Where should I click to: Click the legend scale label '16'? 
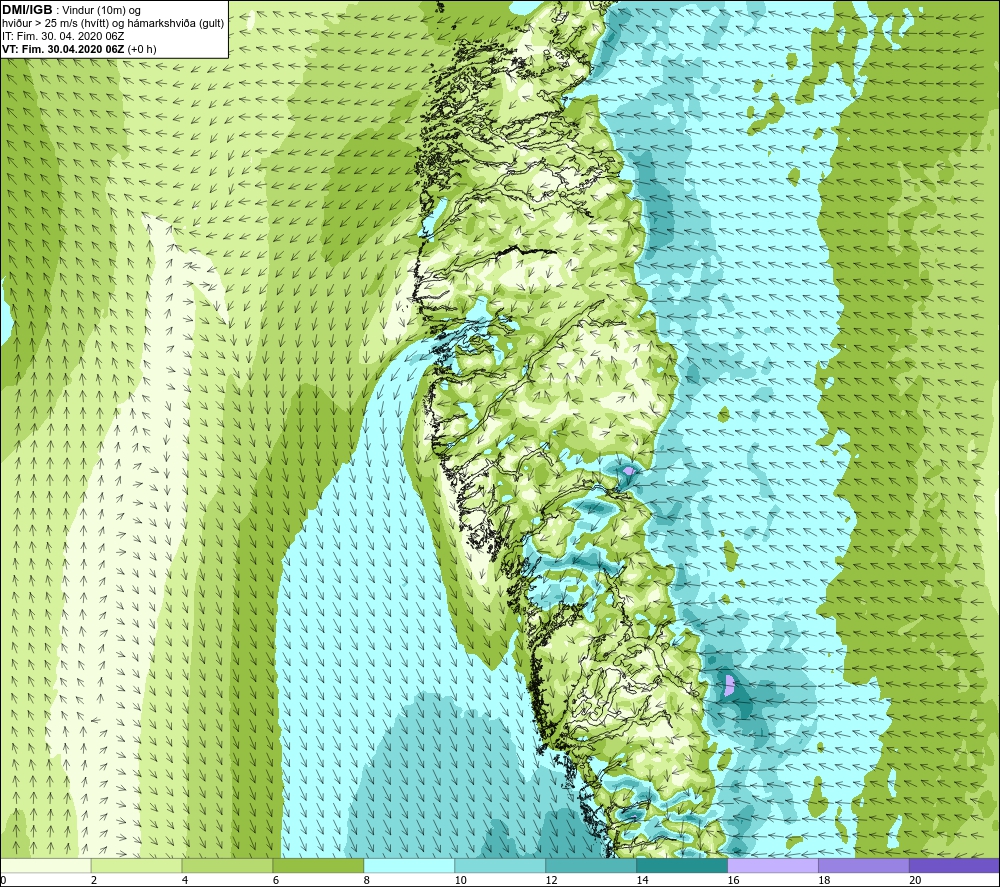click(733, 880)
